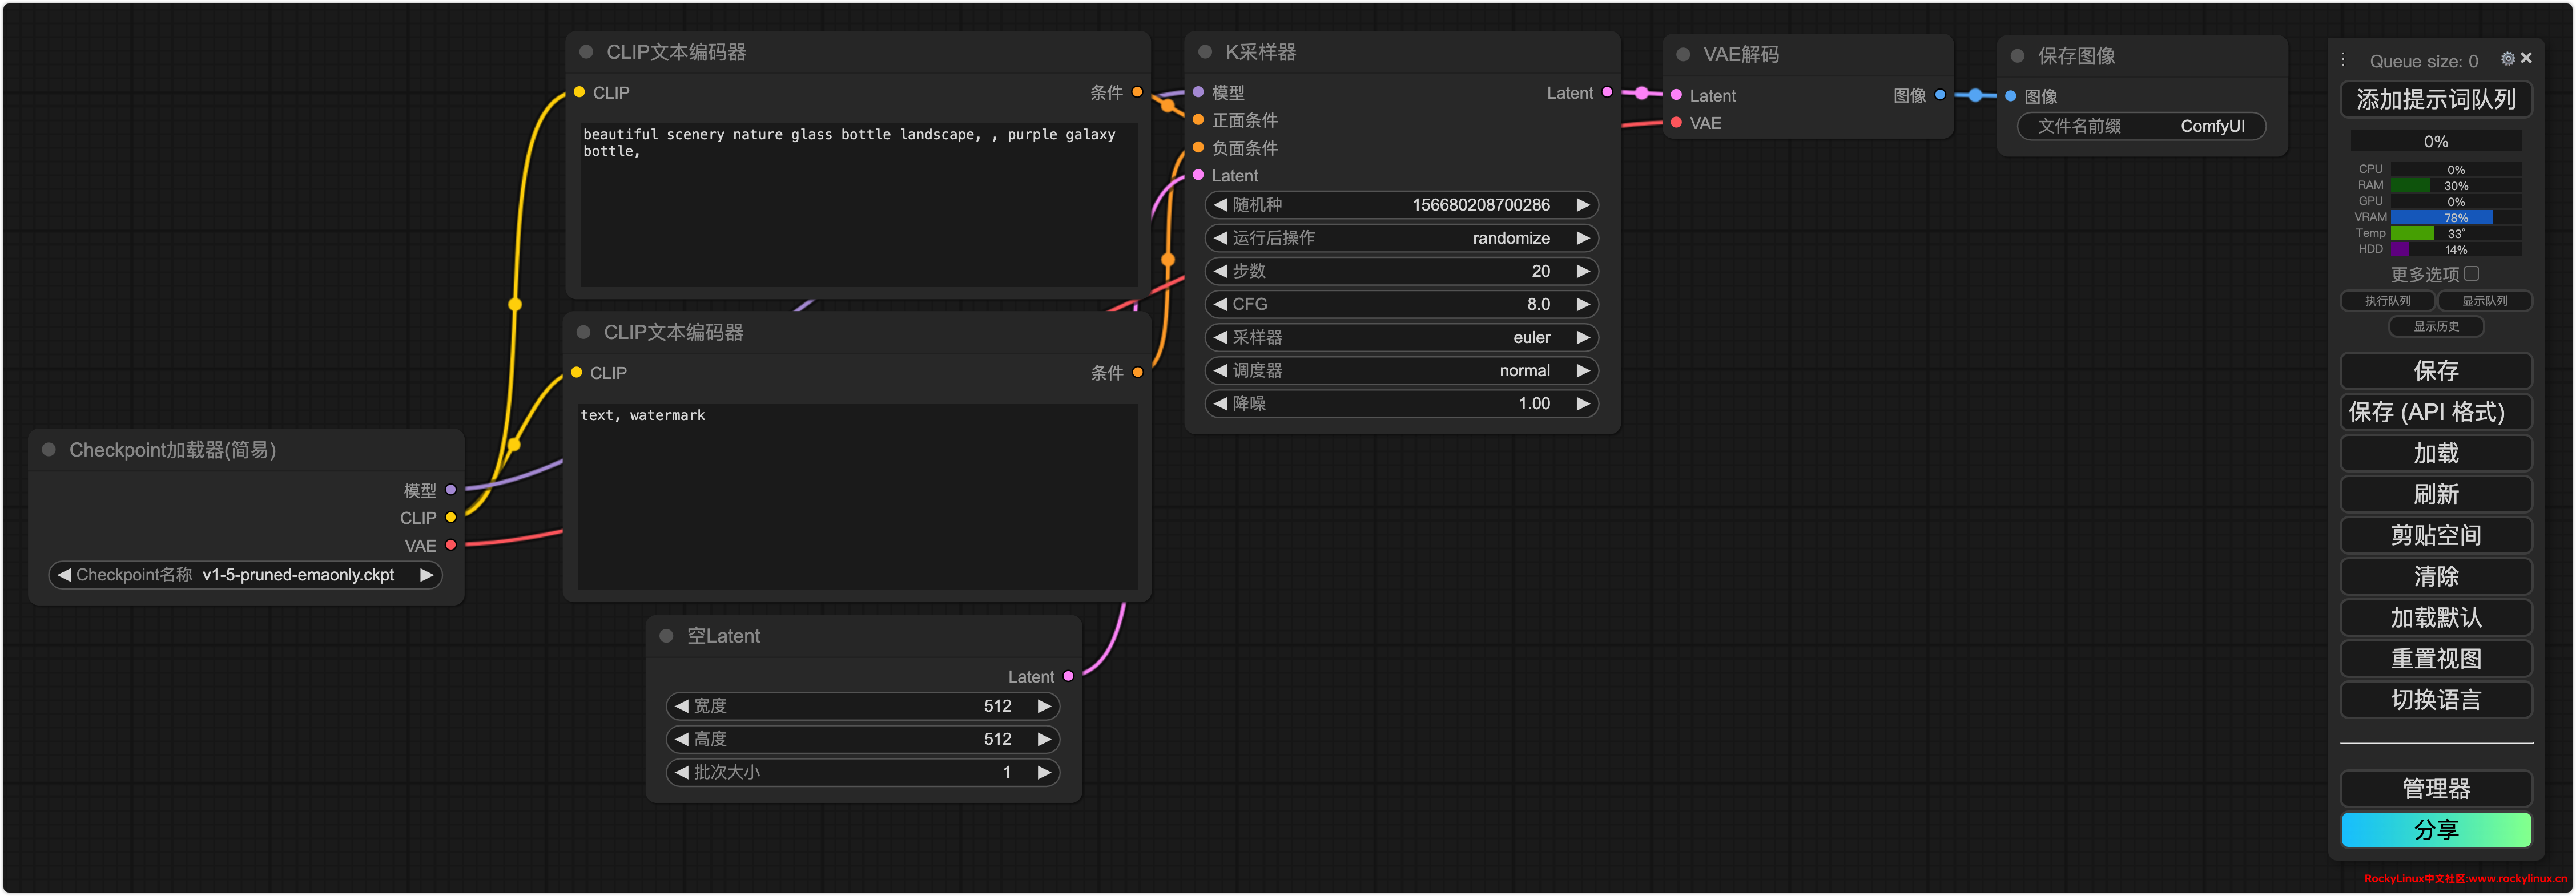The image size is (2576, 896).
Task: Collapse the 保存图像 node using its title dot
Action: pos(2017,56)
